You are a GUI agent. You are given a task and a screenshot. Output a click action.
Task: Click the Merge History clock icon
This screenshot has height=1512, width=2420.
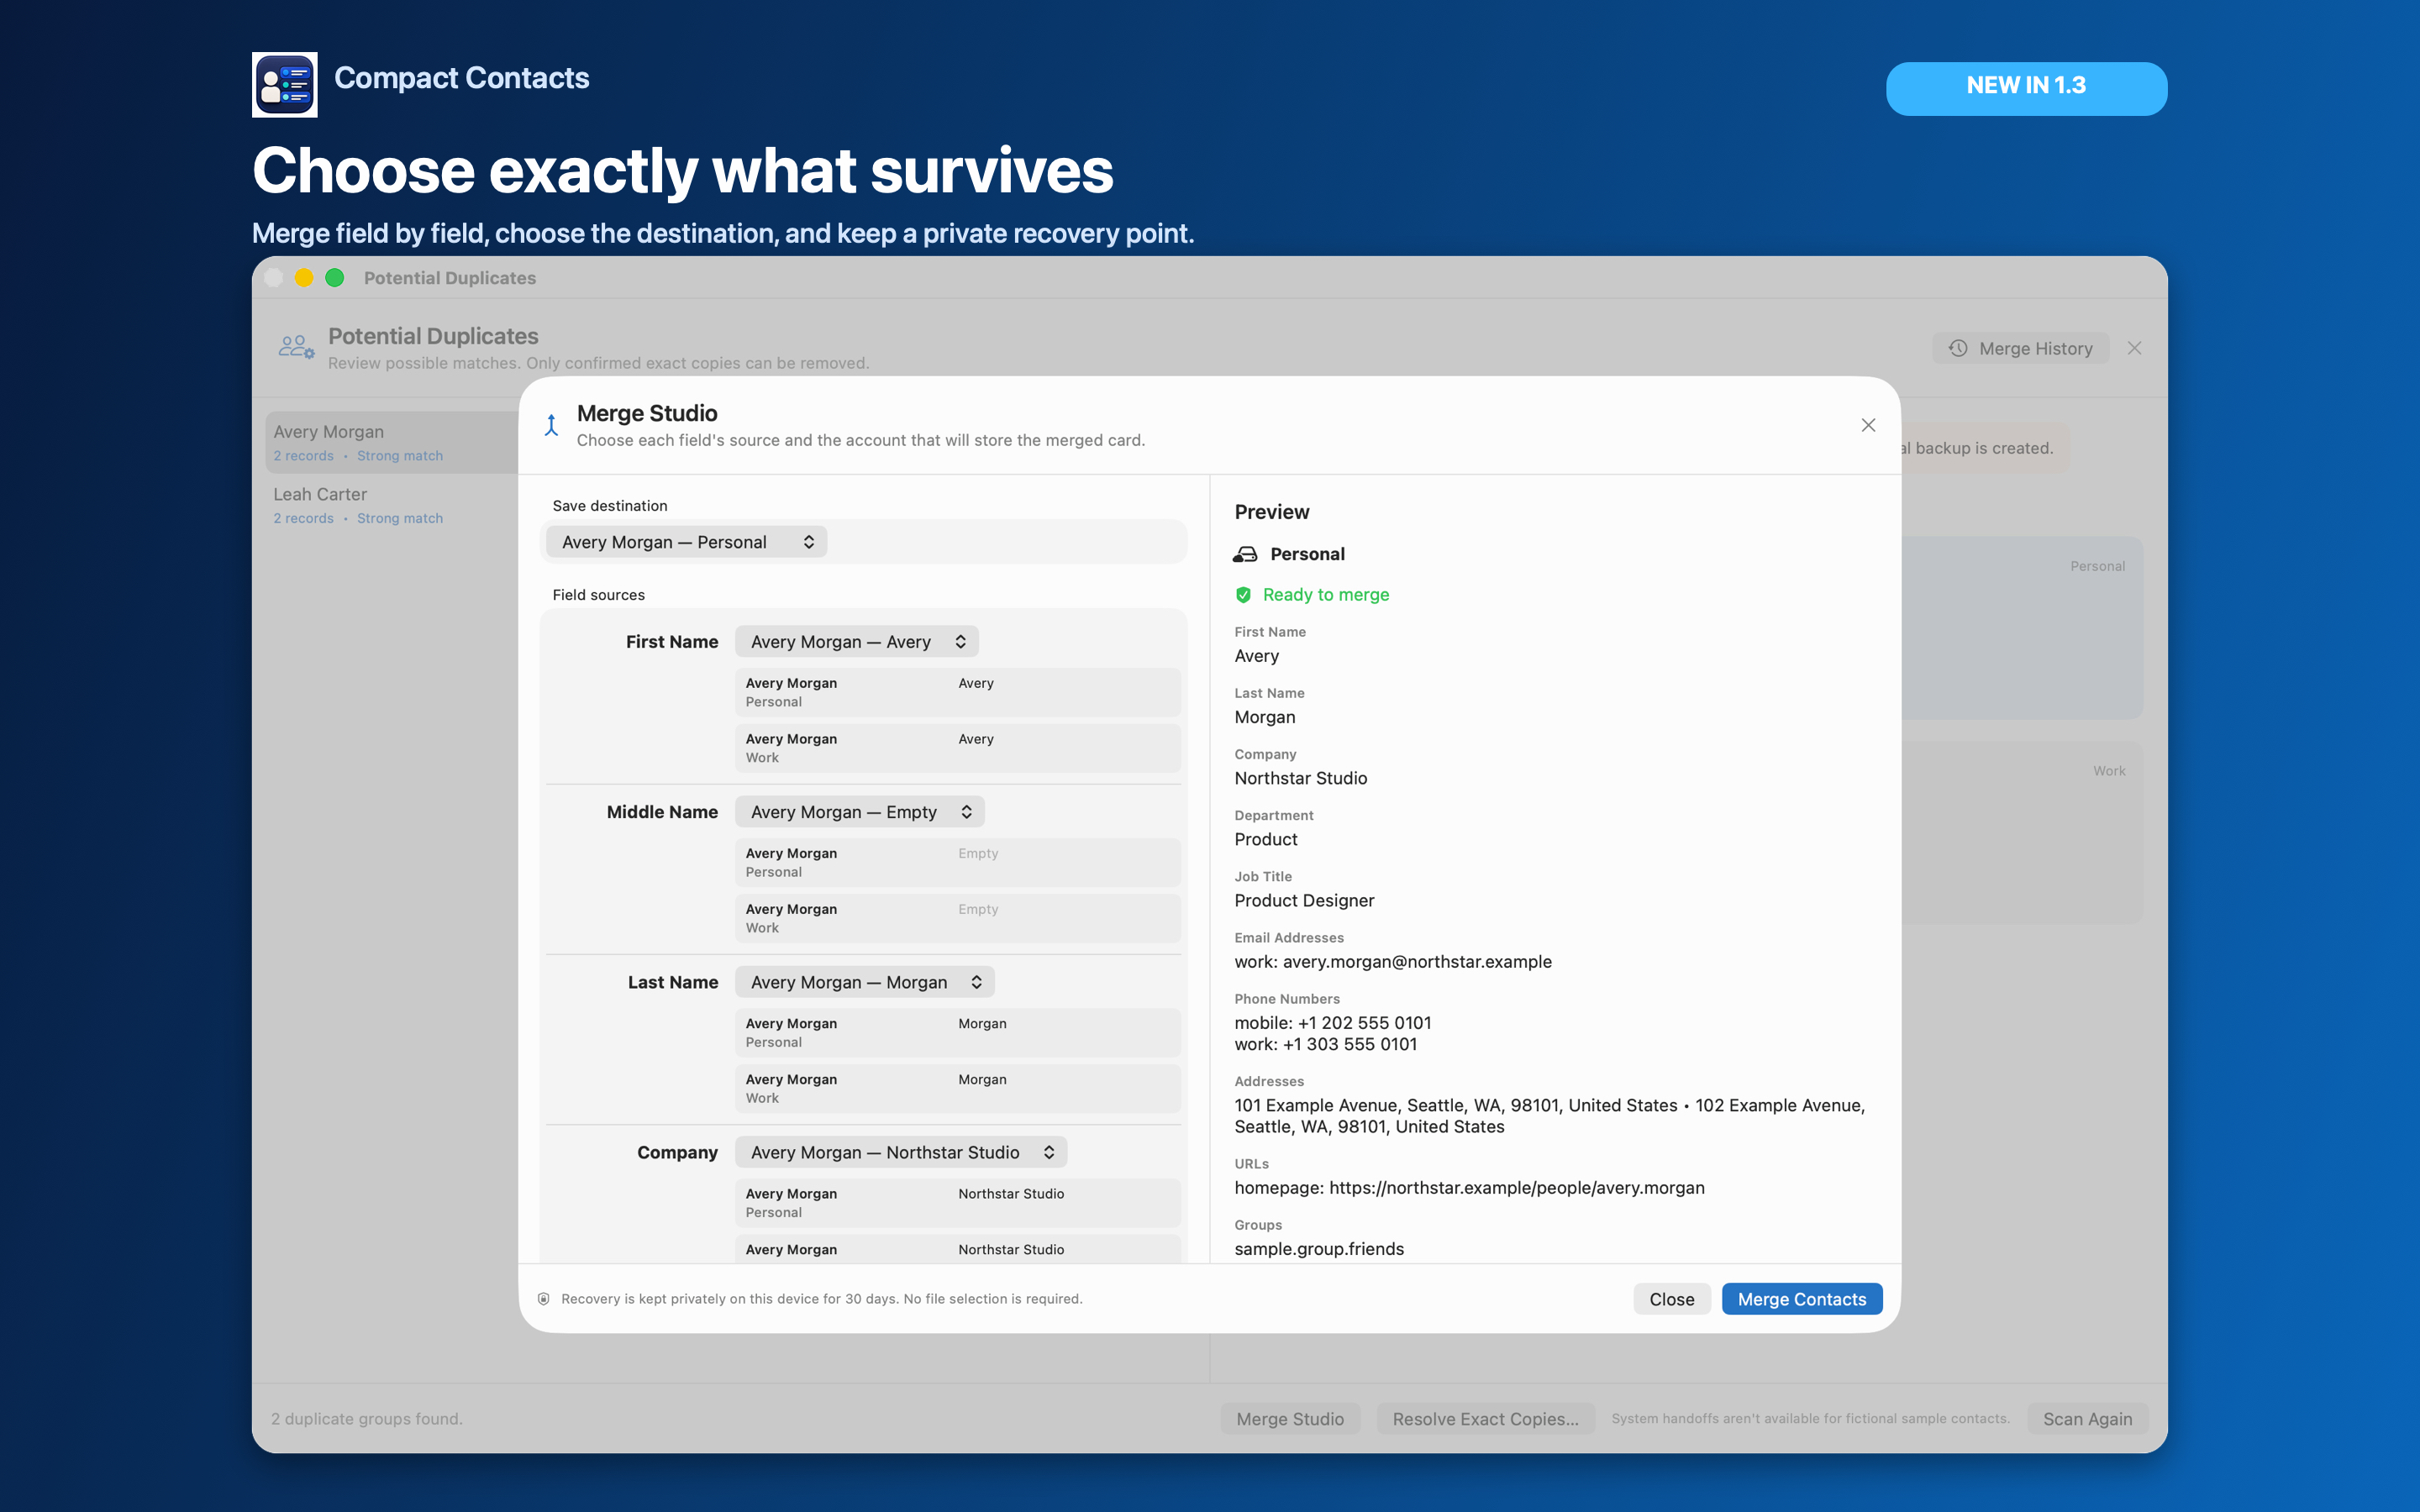[x=1958, y=348]
